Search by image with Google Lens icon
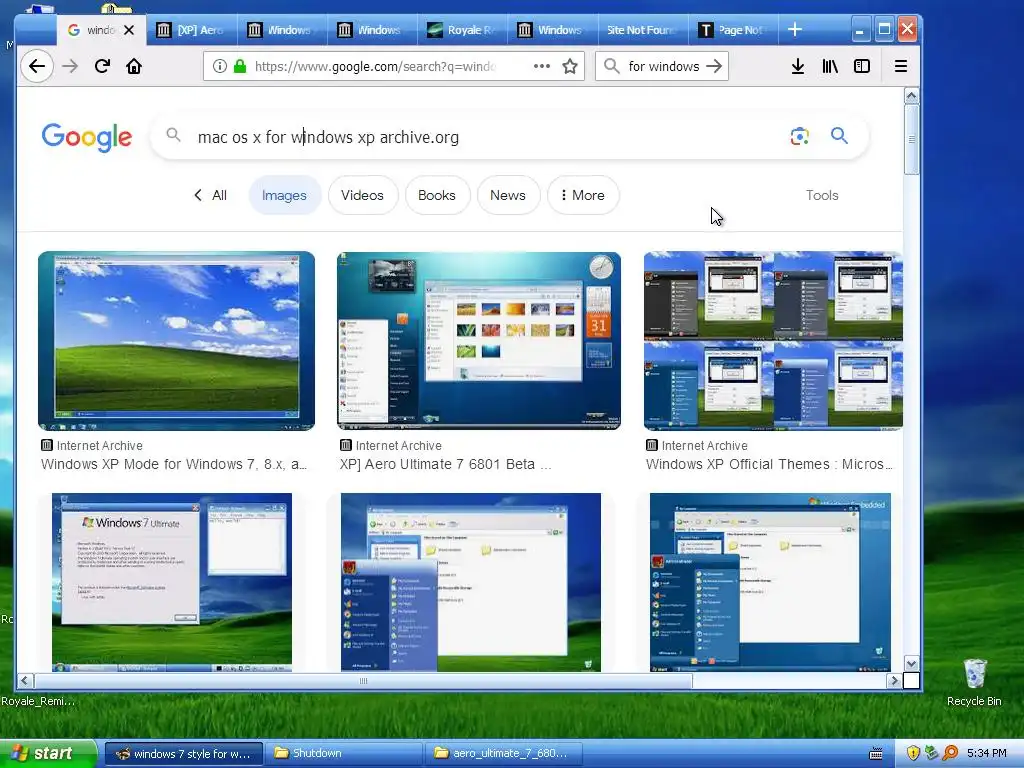 [799, 136]
